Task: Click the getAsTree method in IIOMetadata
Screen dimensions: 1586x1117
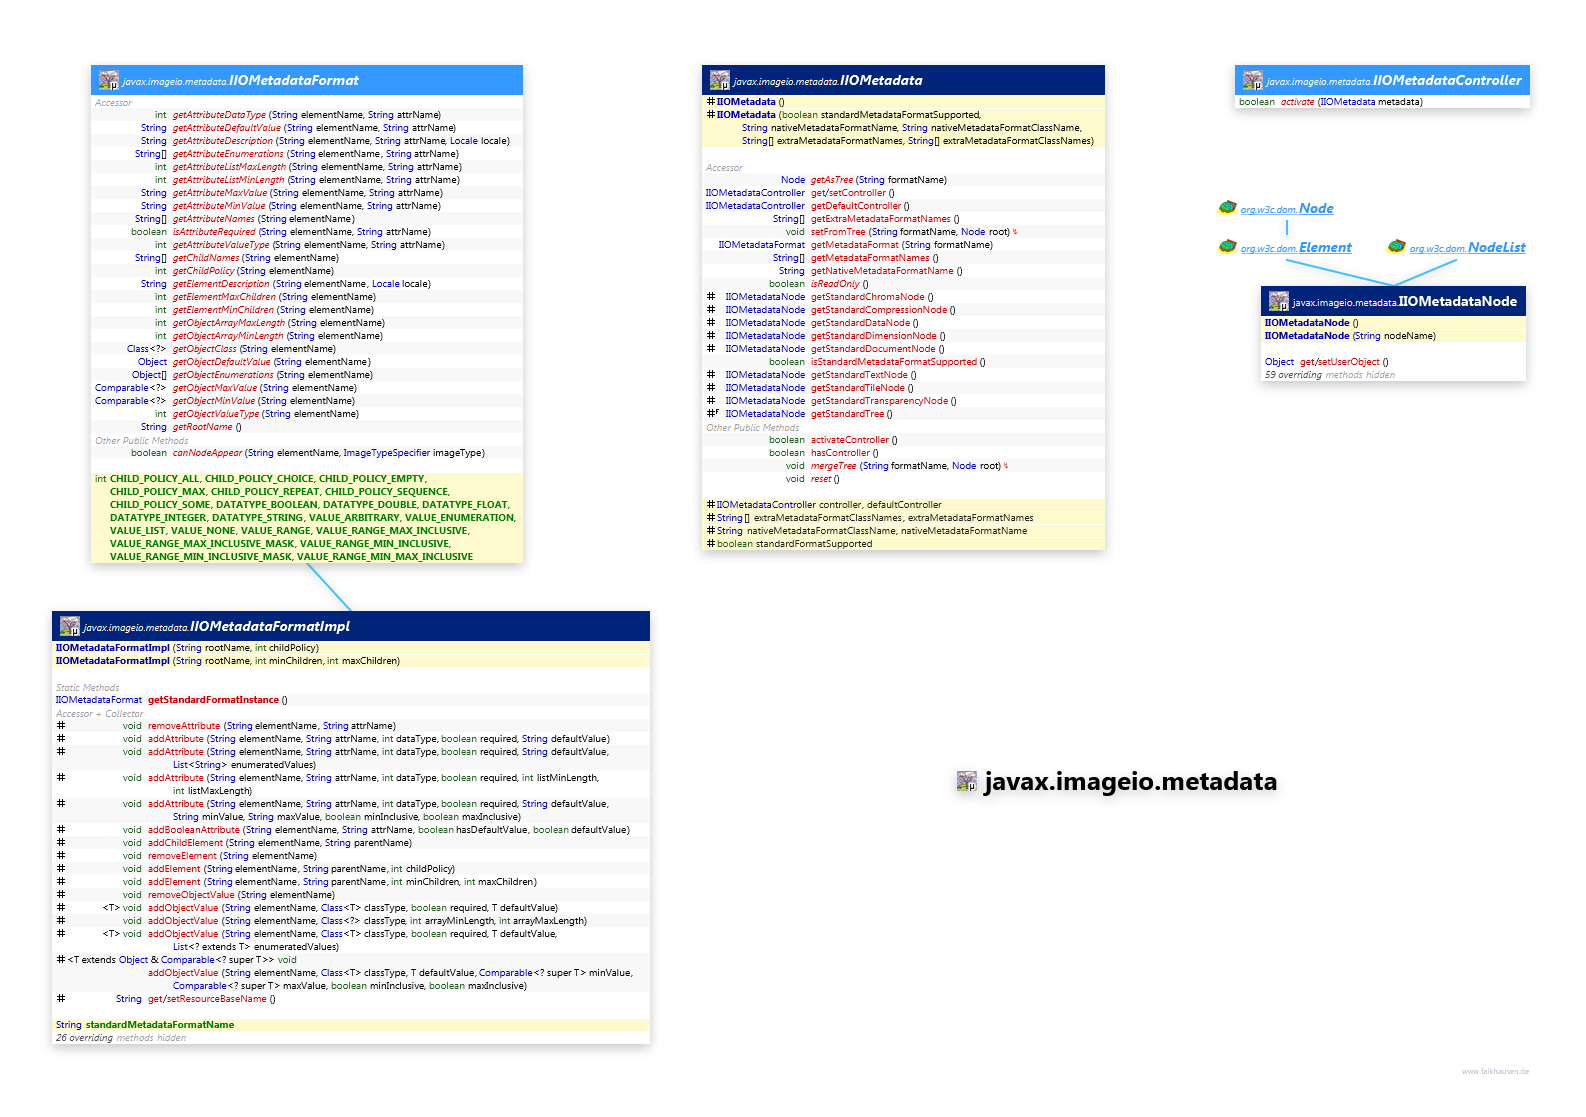Action: coord(831,180)
